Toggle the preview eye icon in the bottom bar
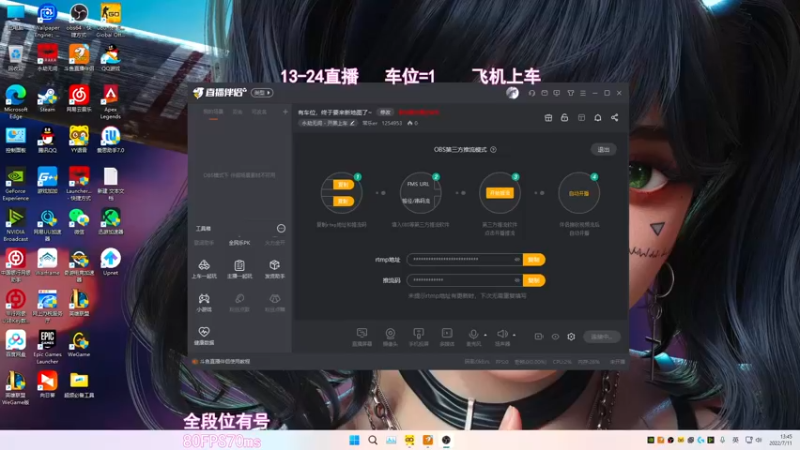The image size is (800, 450). point(555,337)
